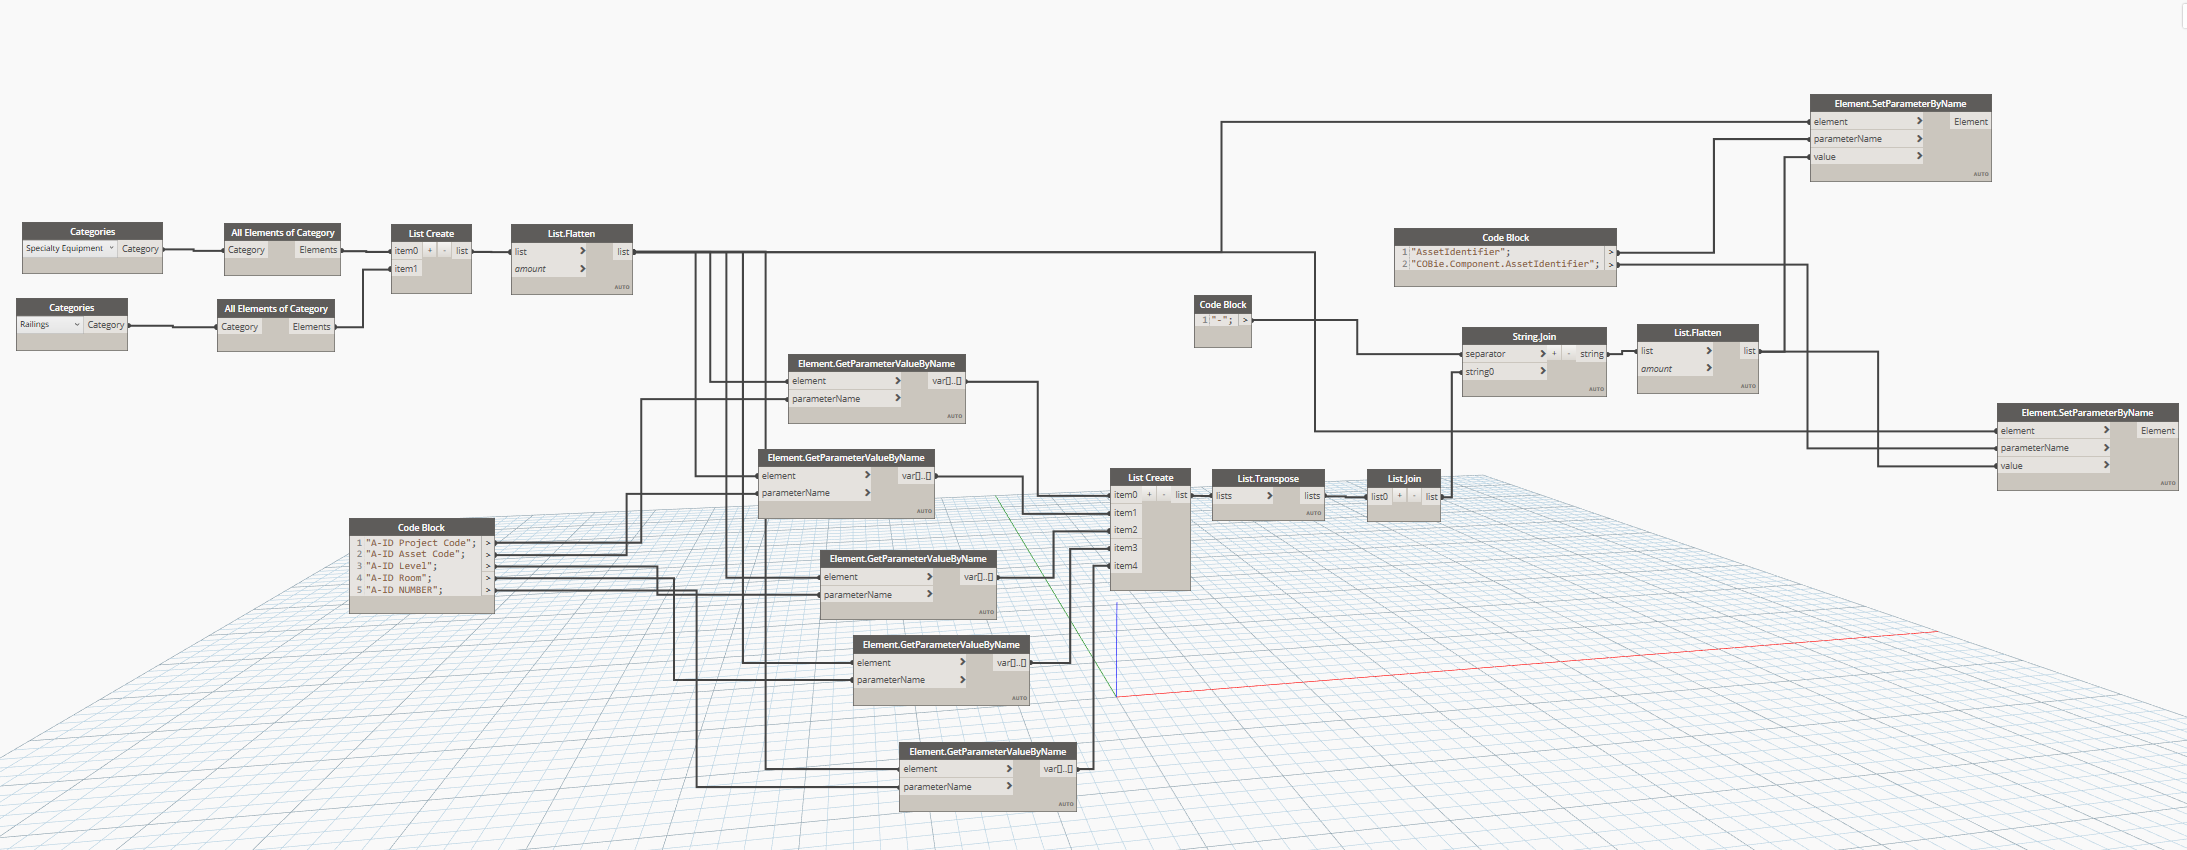Click the string output port of String.Join
Screen dimensions: 2187x850
(1592, 354)
